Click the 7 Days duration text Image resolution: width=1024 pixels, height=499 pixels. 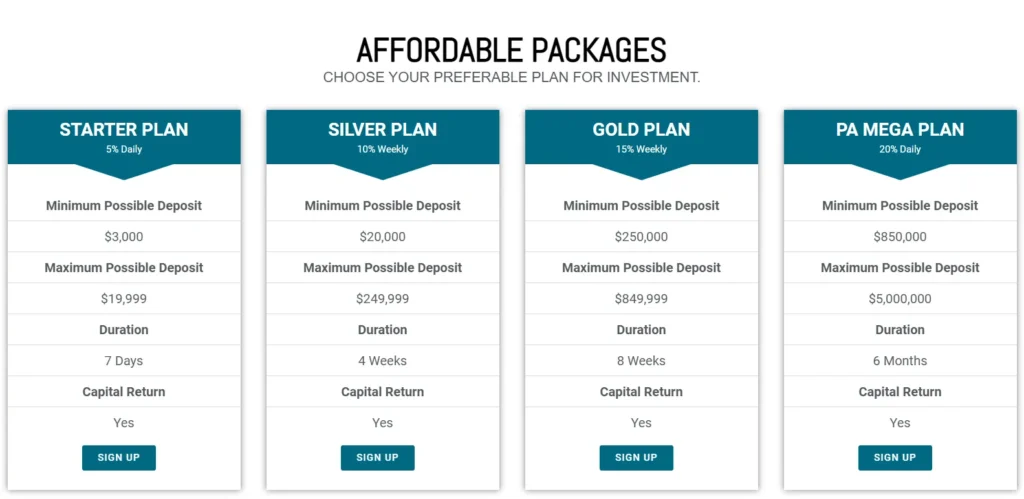[124, 361]
